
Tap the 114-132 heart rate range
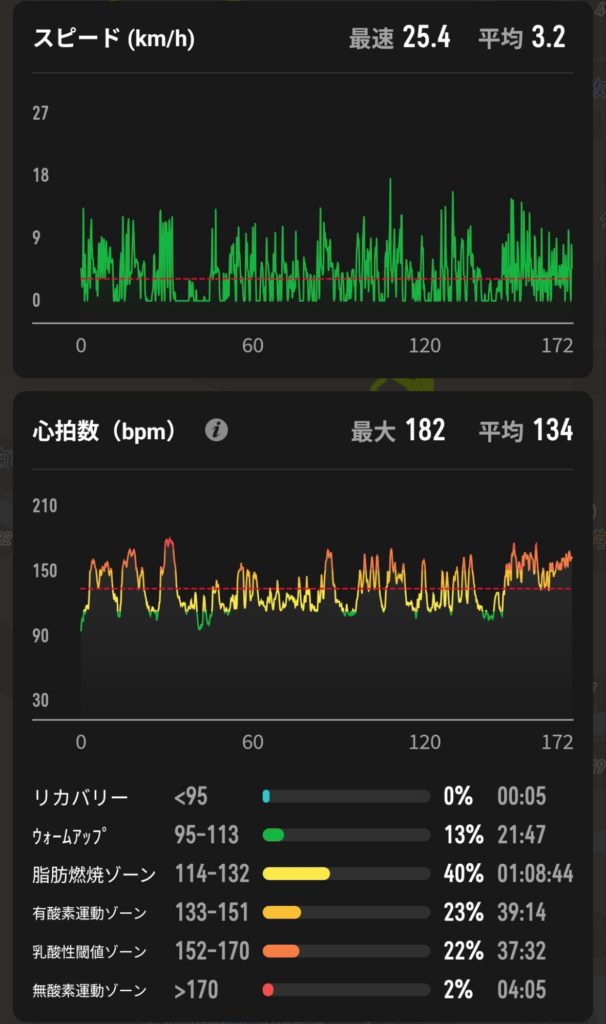click(212, 874)
